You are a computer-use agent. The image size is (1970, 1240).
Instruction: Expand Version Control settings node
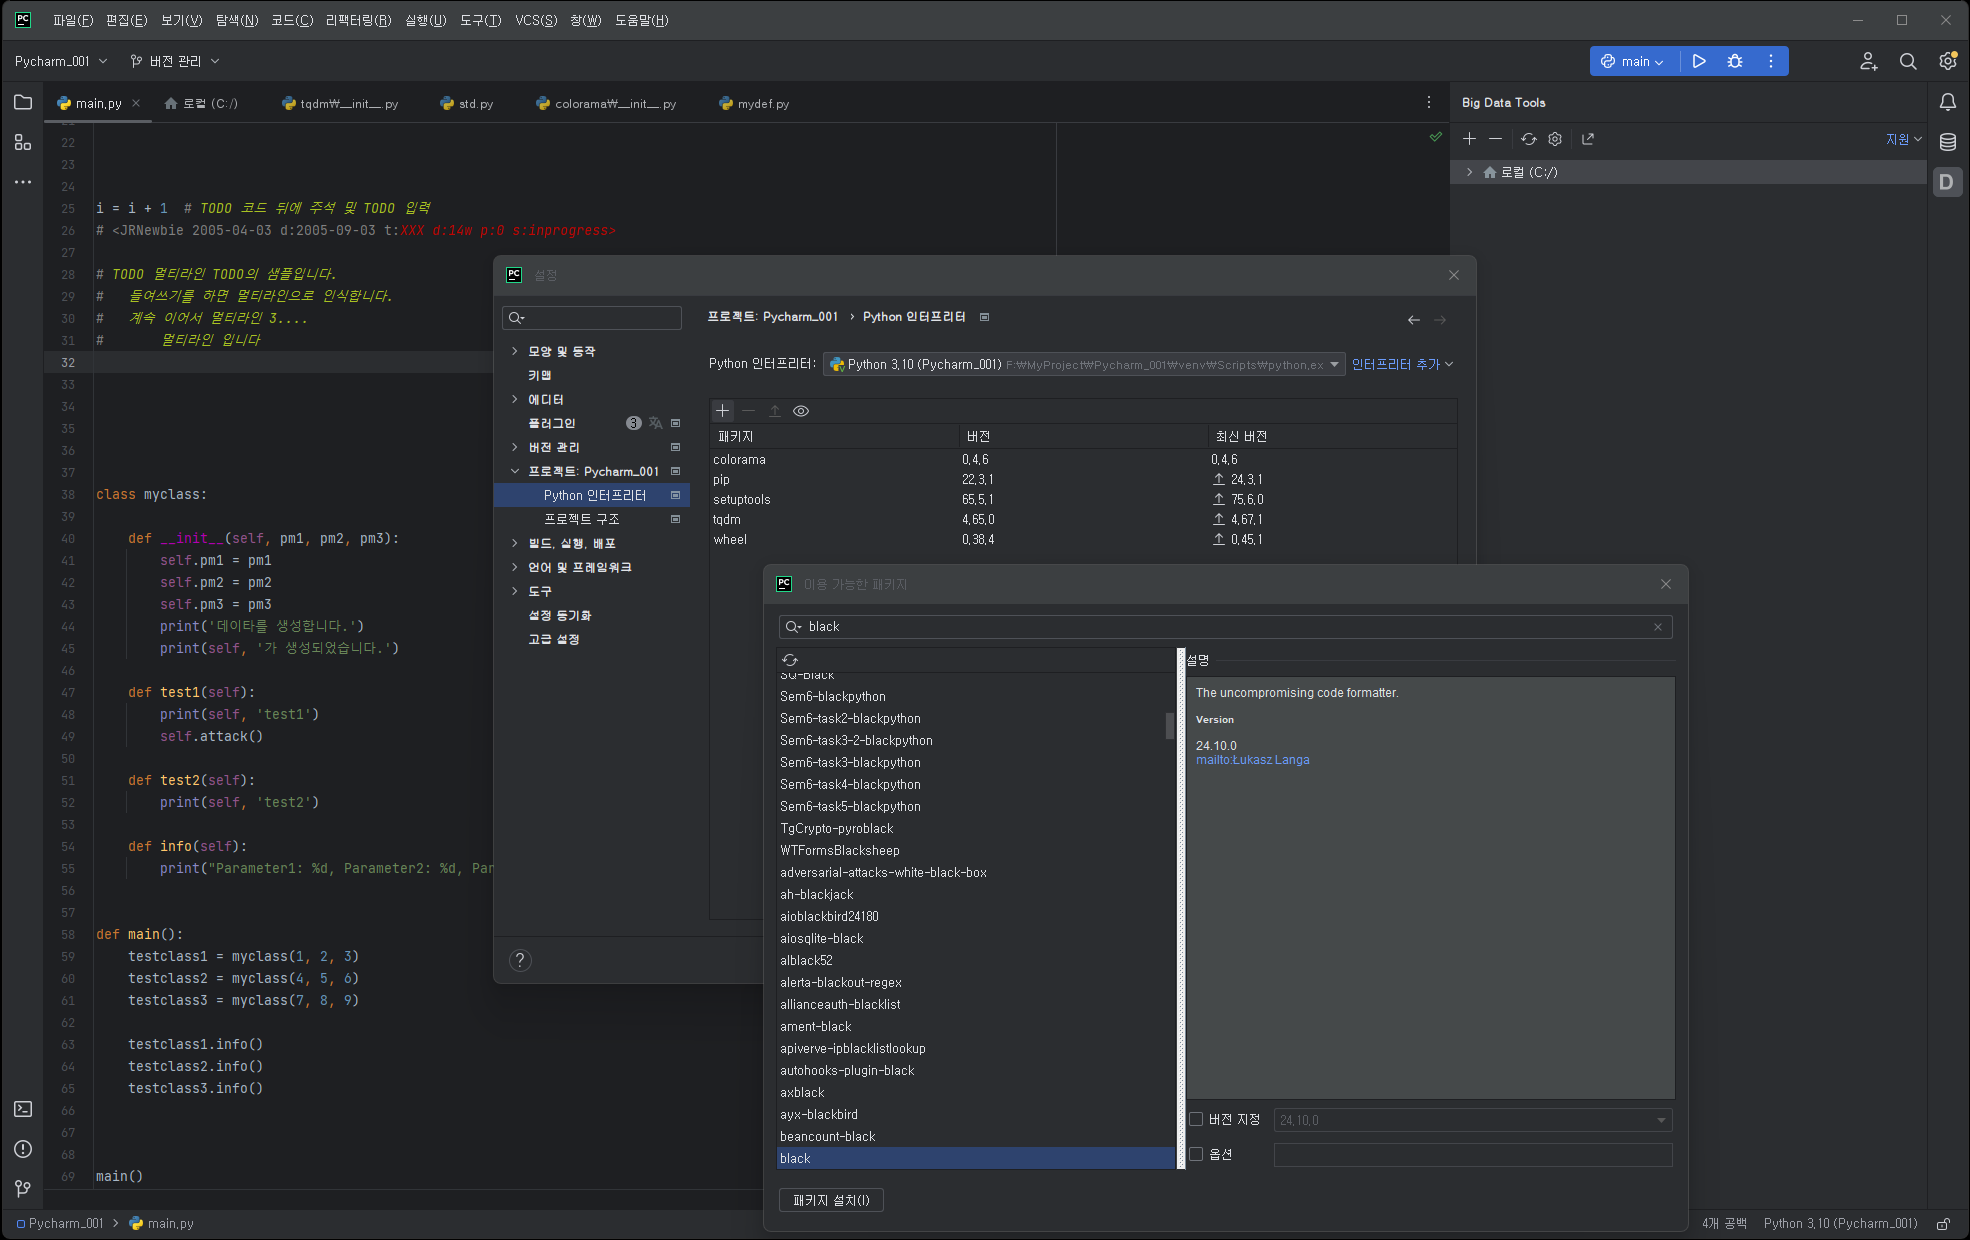click(x=515, y=447)
